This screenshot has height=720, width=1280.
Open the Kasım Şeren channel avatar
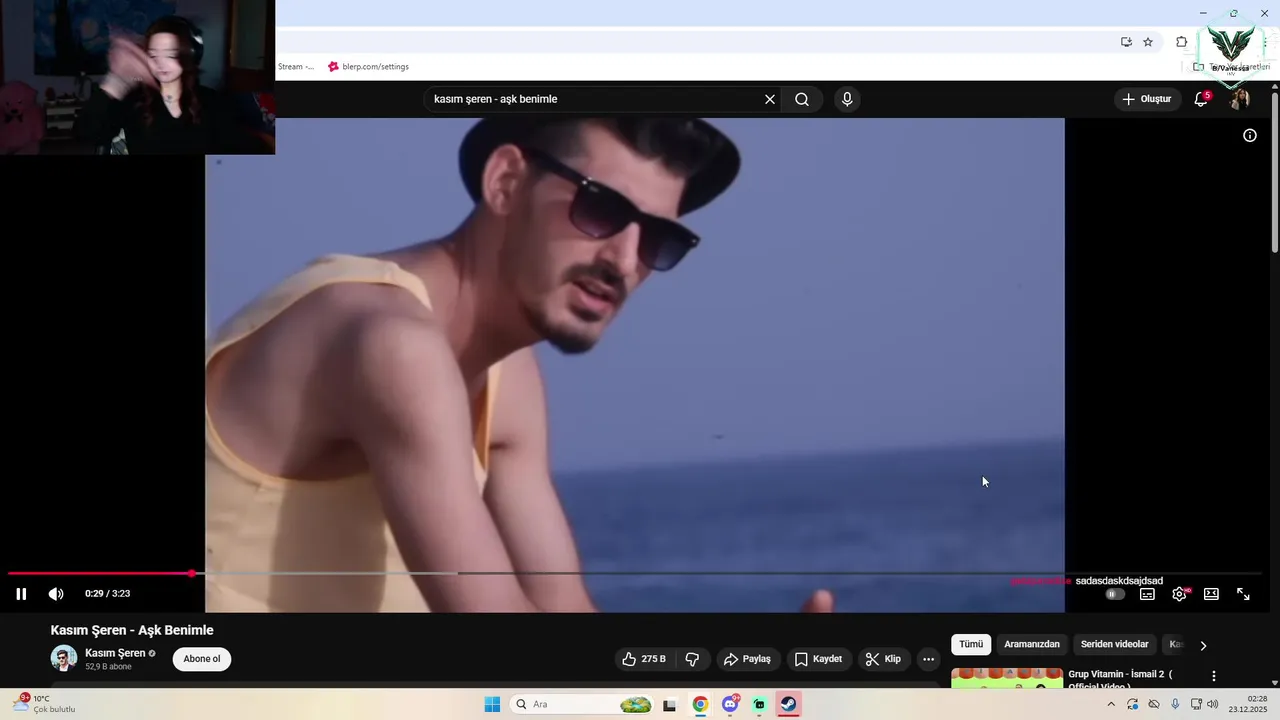point(64,658)
